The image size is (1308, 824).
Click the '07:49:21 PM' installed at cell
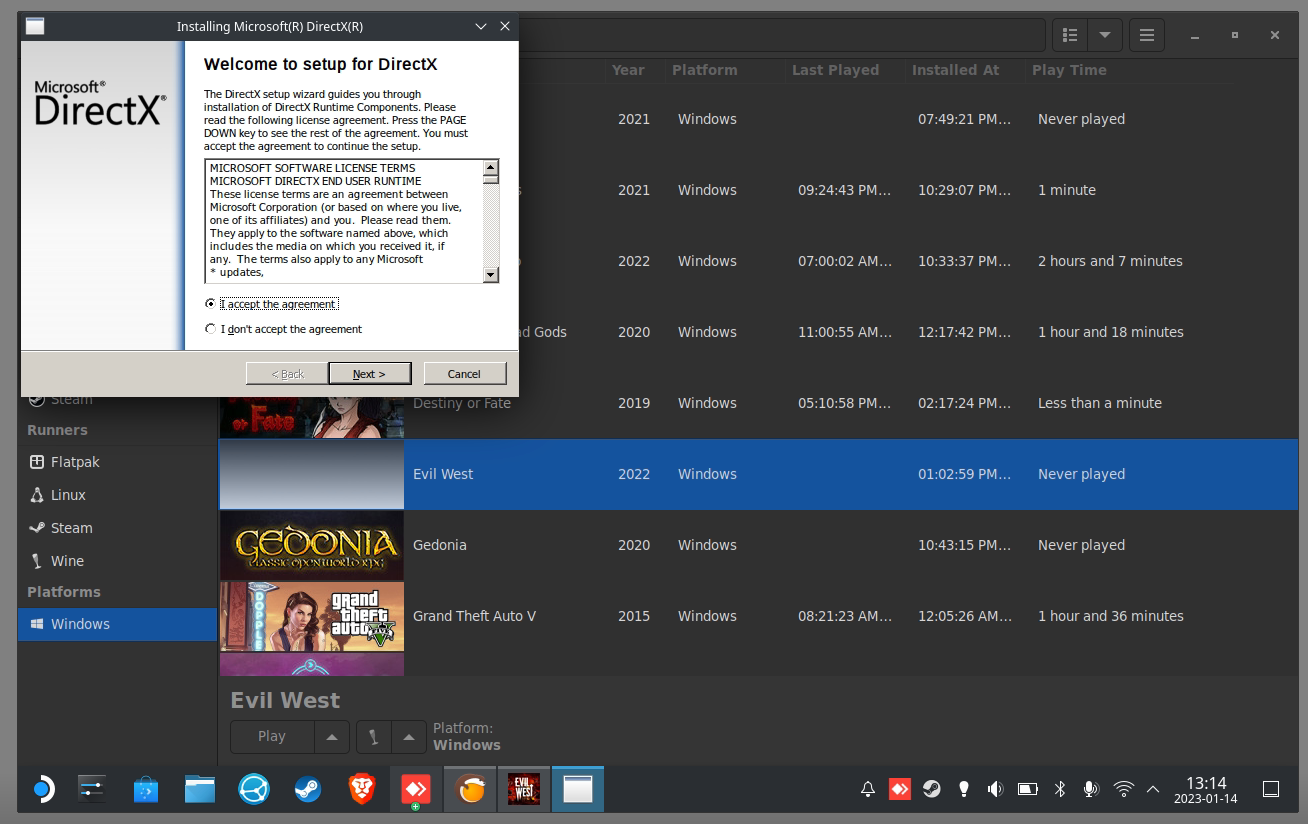(964, 119)
